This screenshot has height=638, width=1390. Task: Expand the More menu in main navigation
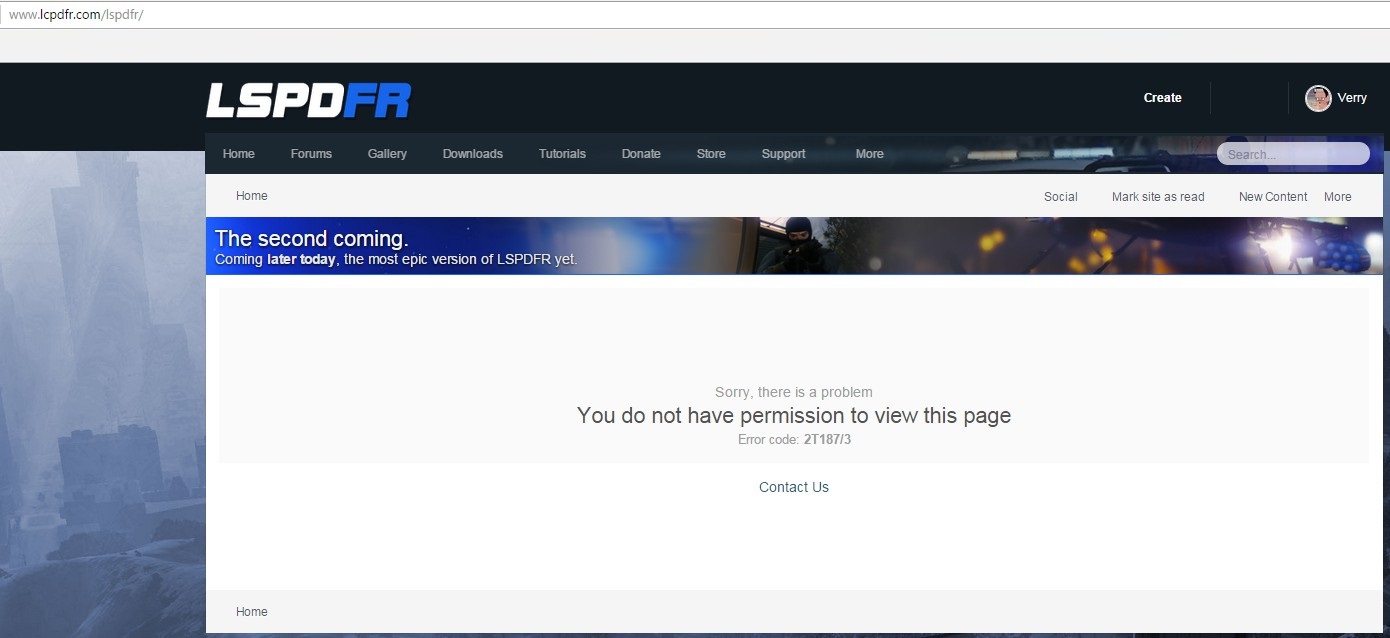[869, 154]
